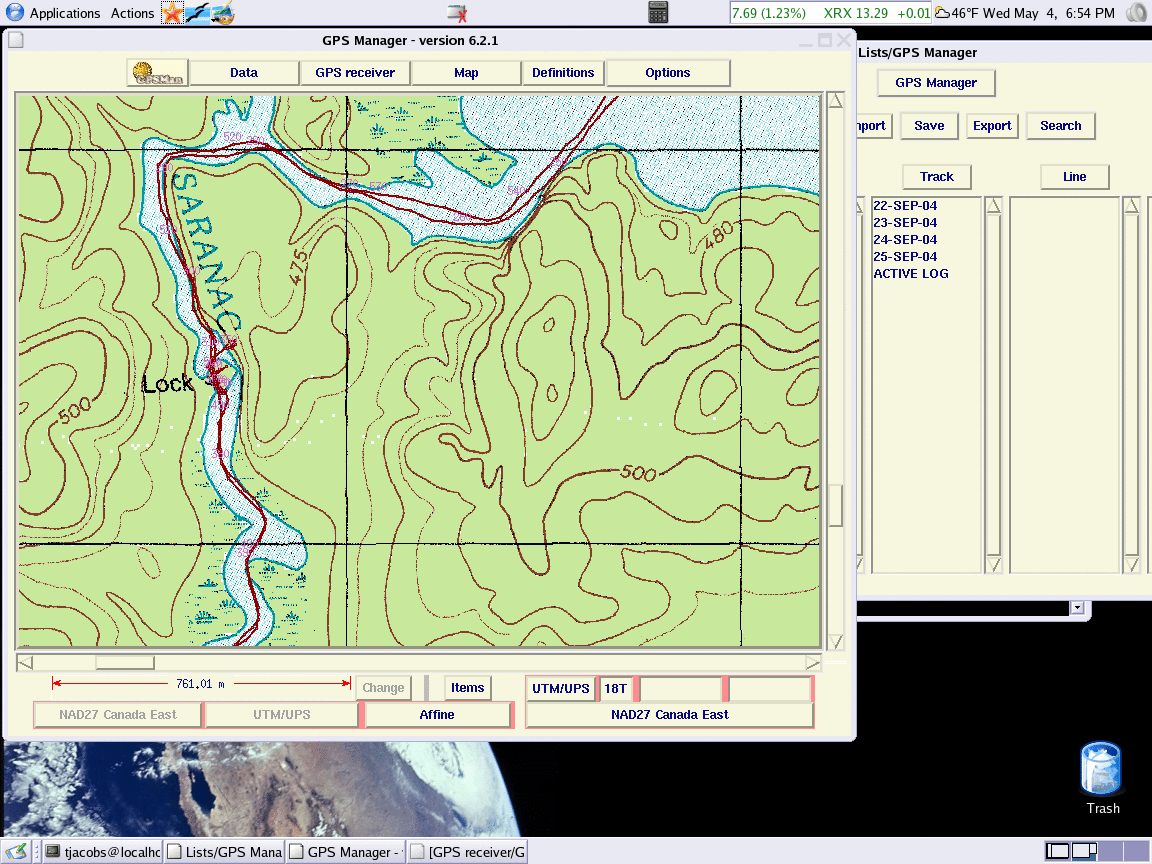Image resolution: width=1152 pixels, height=864 pixels.
Task: Click the Line list down scroll arrow
Action: (x=1131, y=564)
